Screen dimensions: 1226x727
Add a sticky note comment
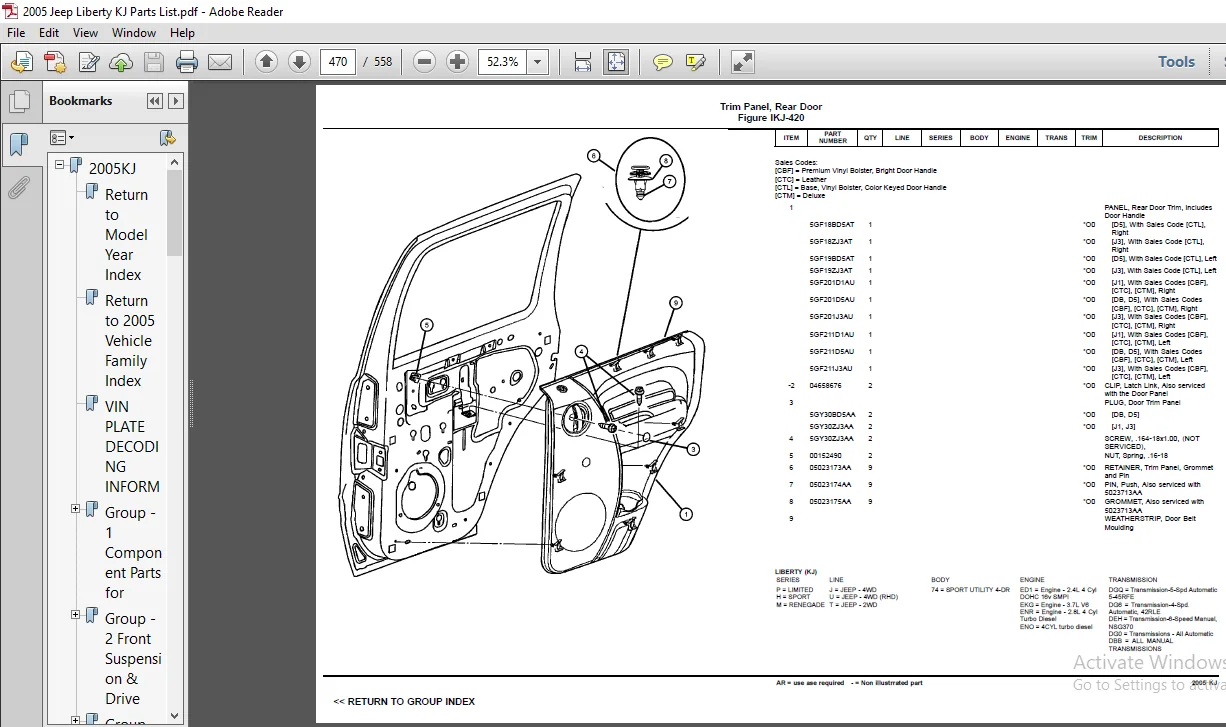pos(662,62)
